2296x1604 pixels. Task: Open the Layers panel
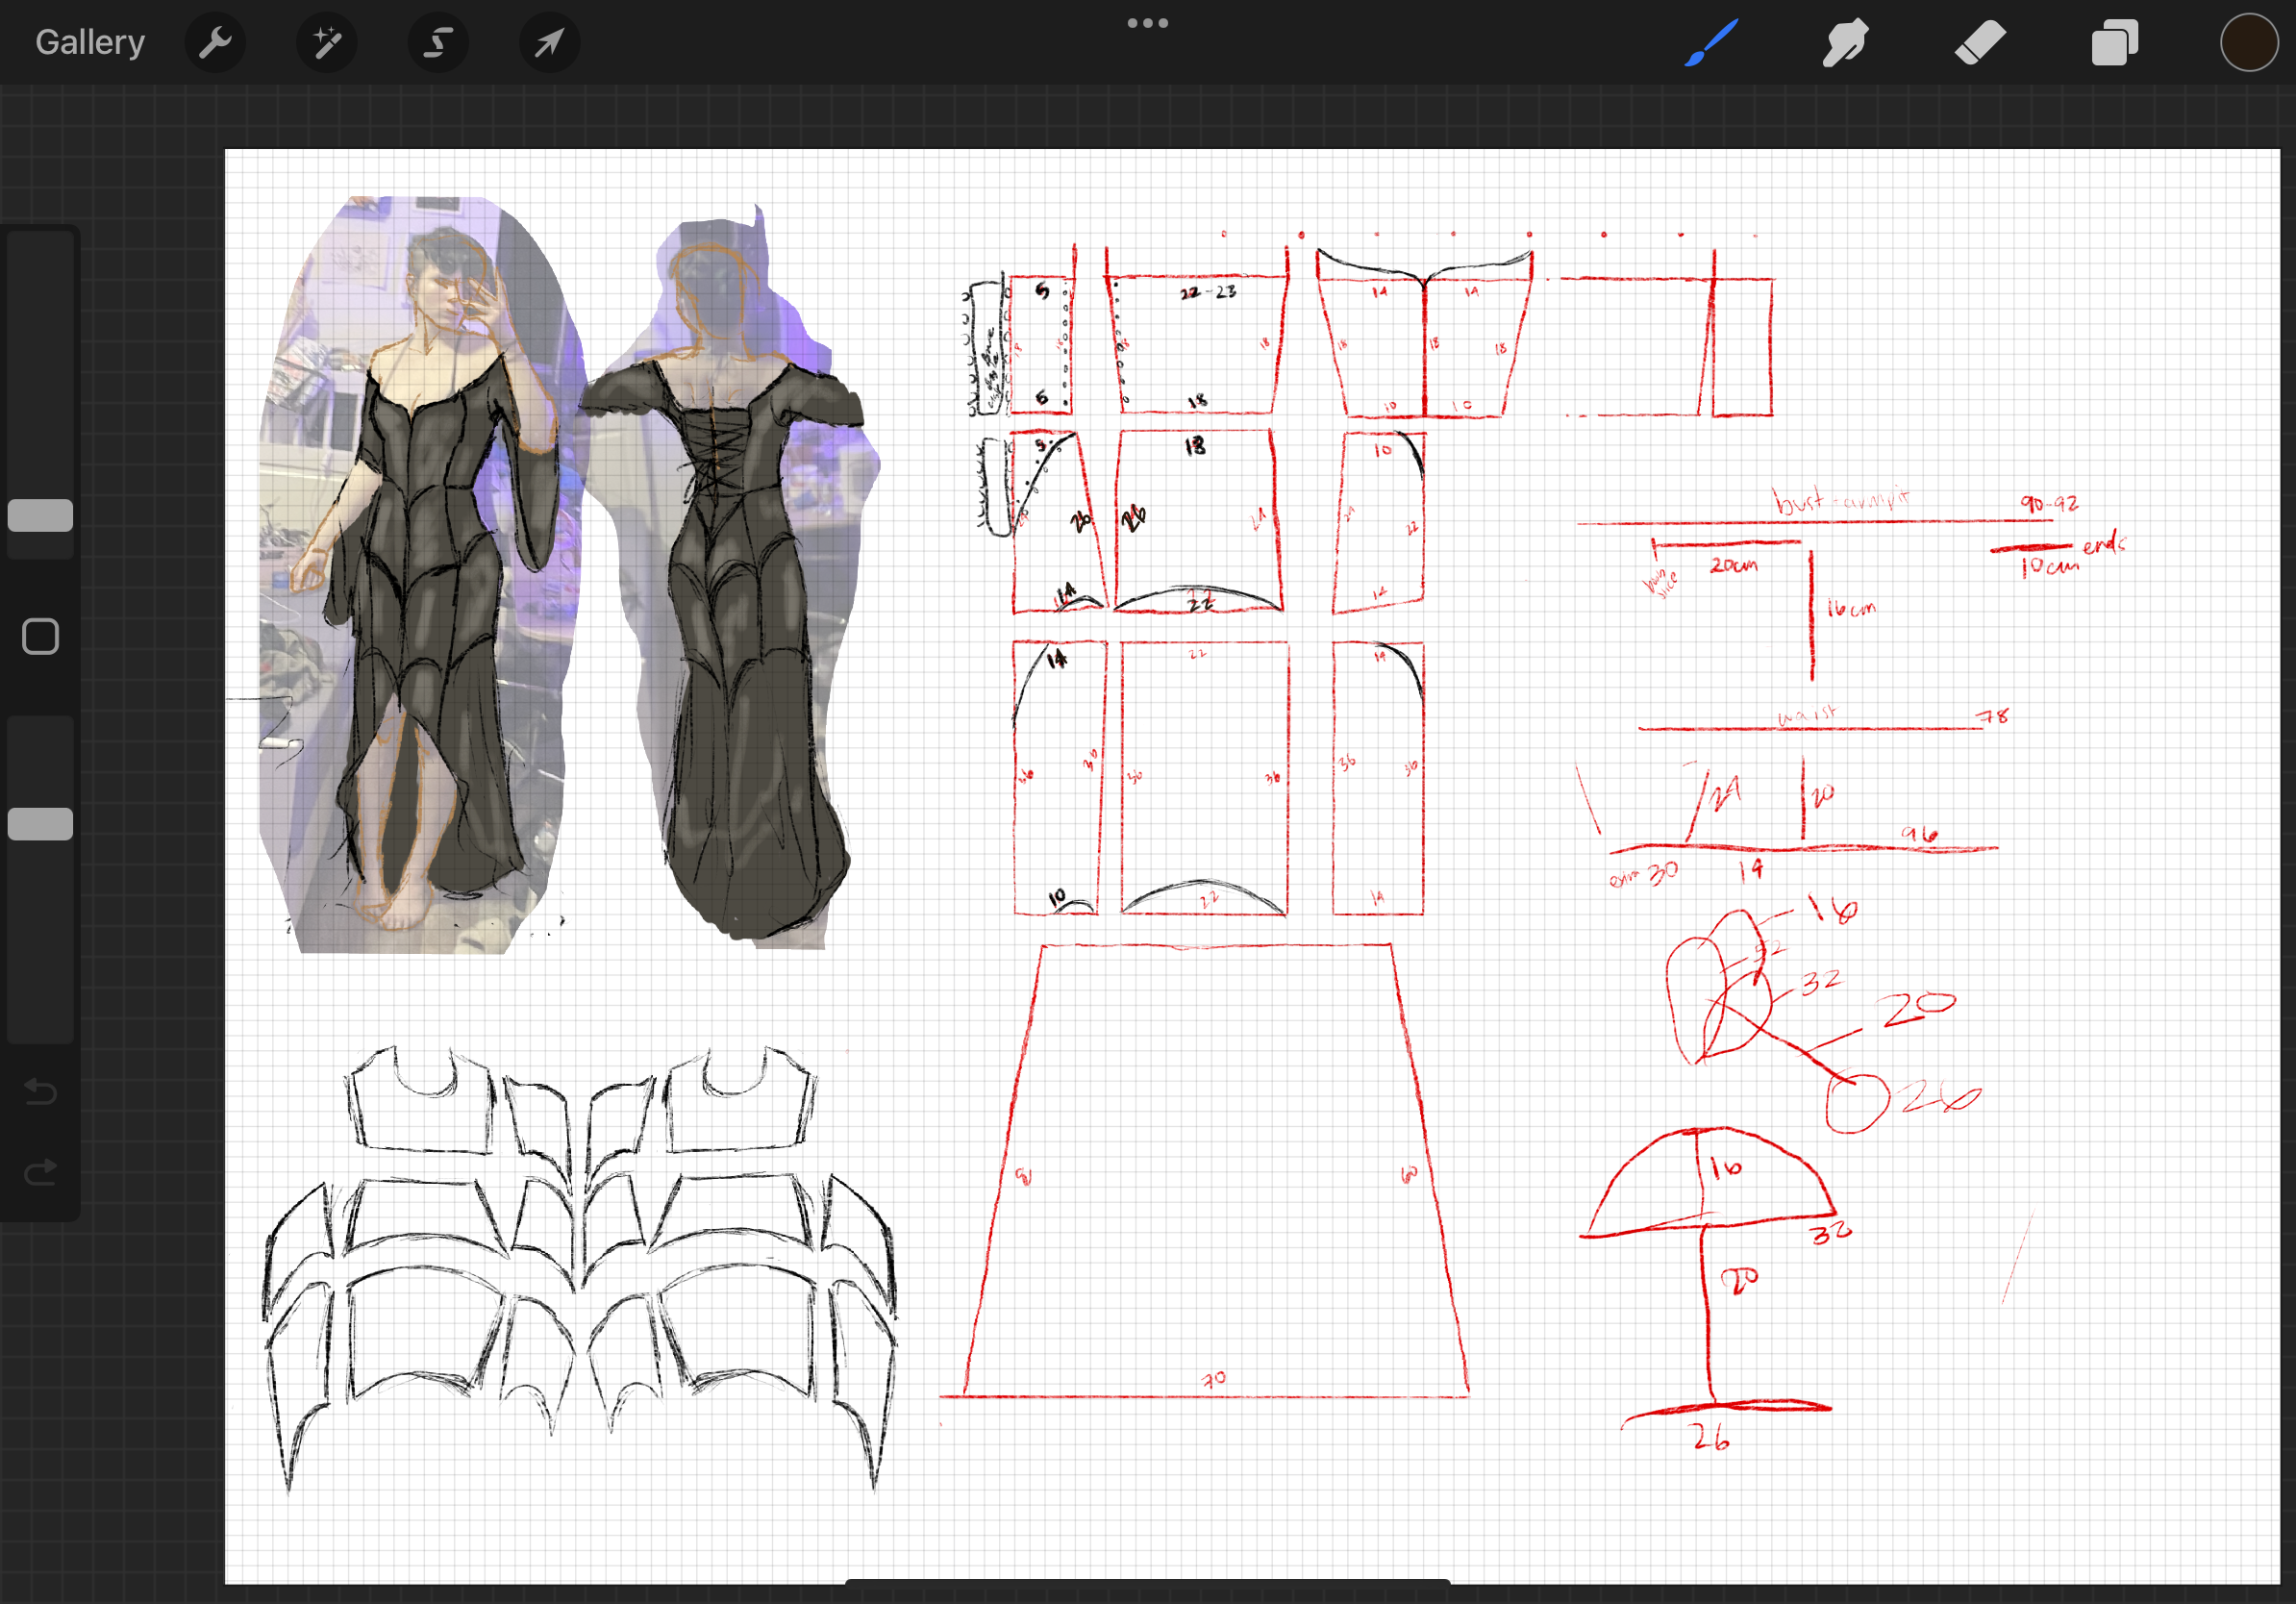click(x=2114, y=42)
